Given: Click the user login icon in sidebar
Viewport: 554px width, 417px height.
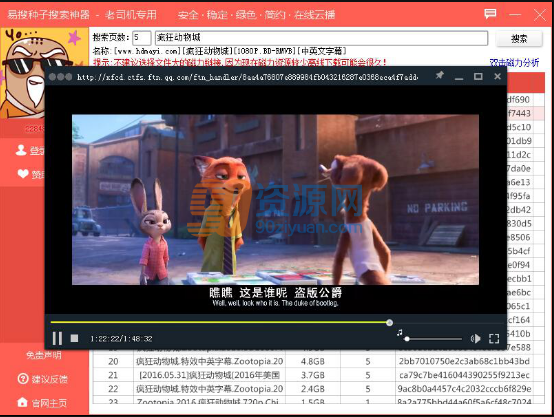Looking at the screenshot, I should [21, 150].
